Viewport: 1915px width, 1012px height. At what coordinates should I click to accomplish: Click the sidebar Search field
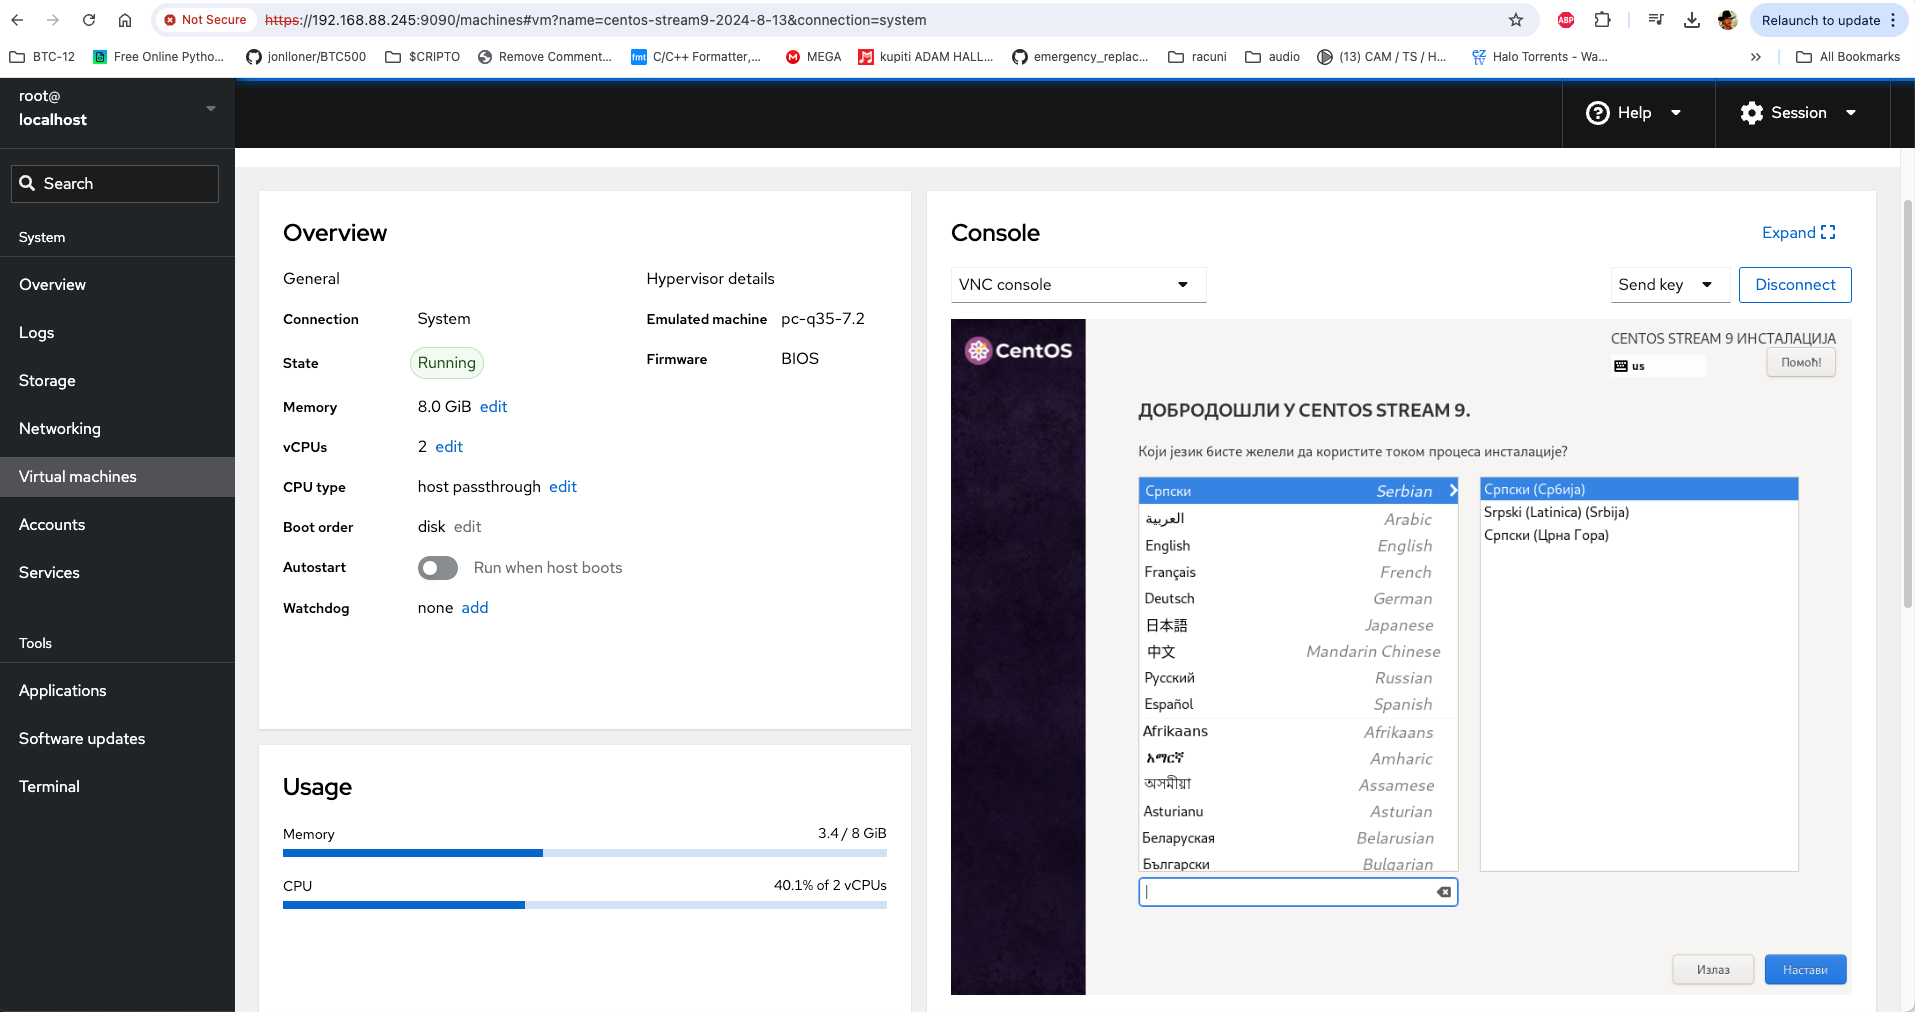[115, 184]
